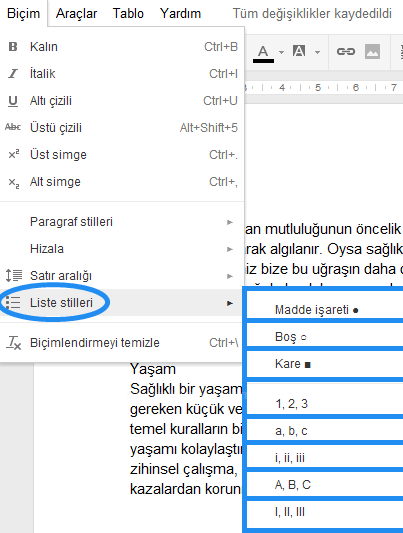Viewport: 403px width, 533px height.
Task: Select Kare square bullet style
Action: tap(325, 363)
